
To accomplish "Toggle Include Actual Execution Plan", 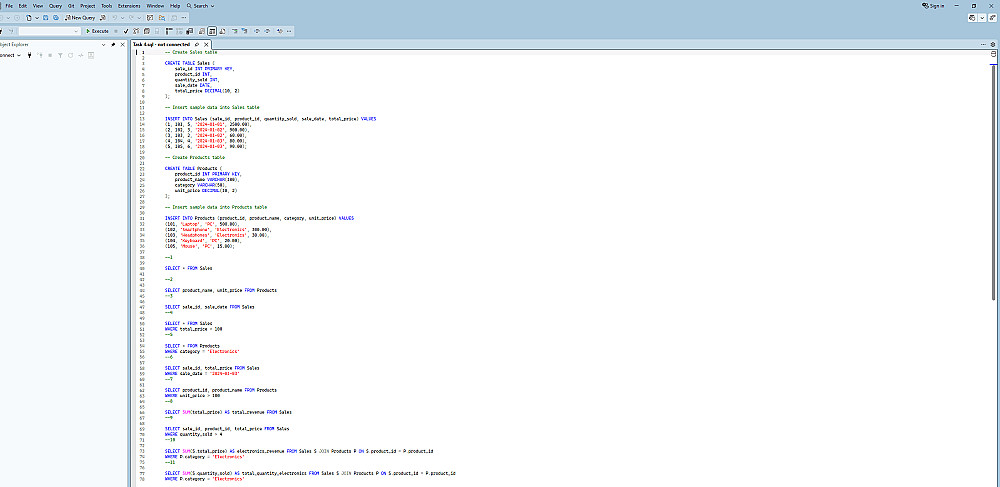I will [x=169, y=31].
